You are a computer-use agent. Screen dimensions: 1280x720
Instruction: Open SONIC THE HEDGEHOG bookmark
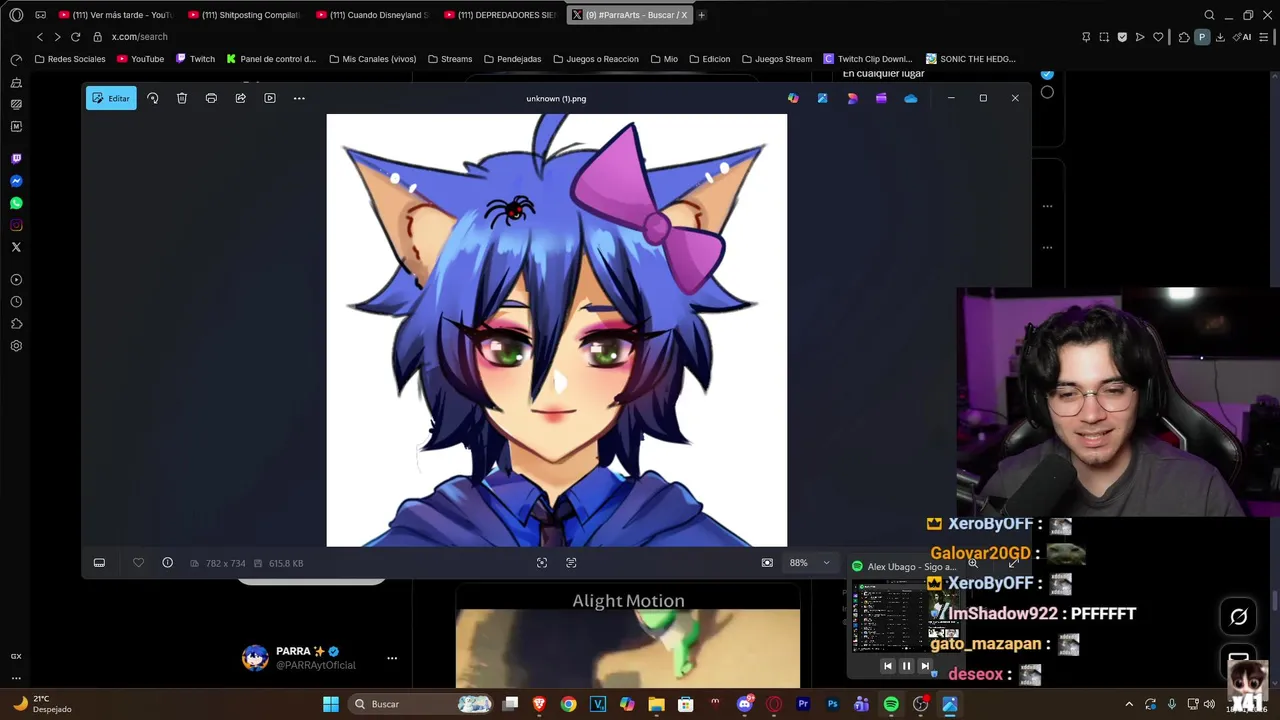971,59
